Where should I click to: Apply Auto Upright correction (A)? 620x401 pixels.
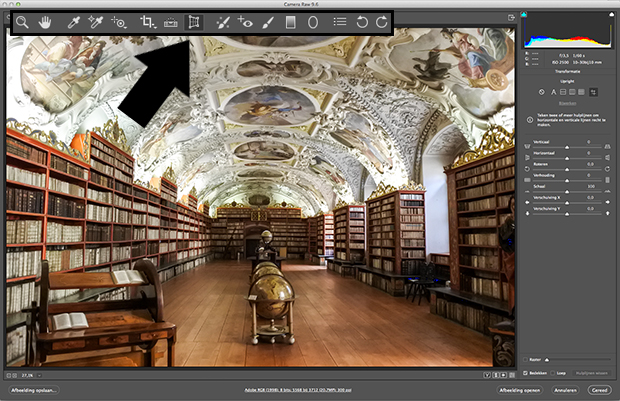click(553, 92)
